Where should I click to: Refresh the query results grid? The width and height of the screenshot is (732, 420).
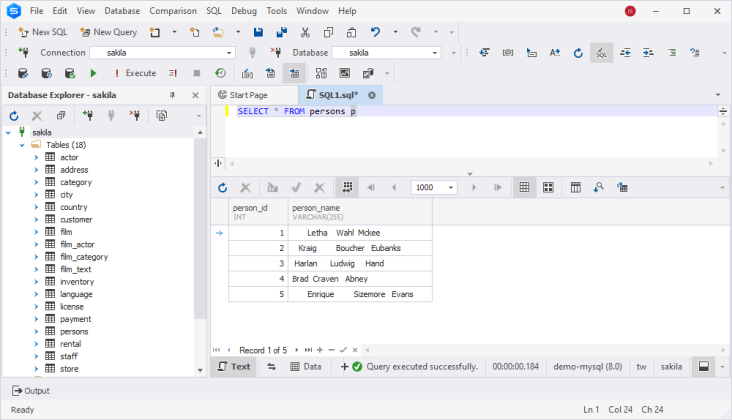coord(222,187)
